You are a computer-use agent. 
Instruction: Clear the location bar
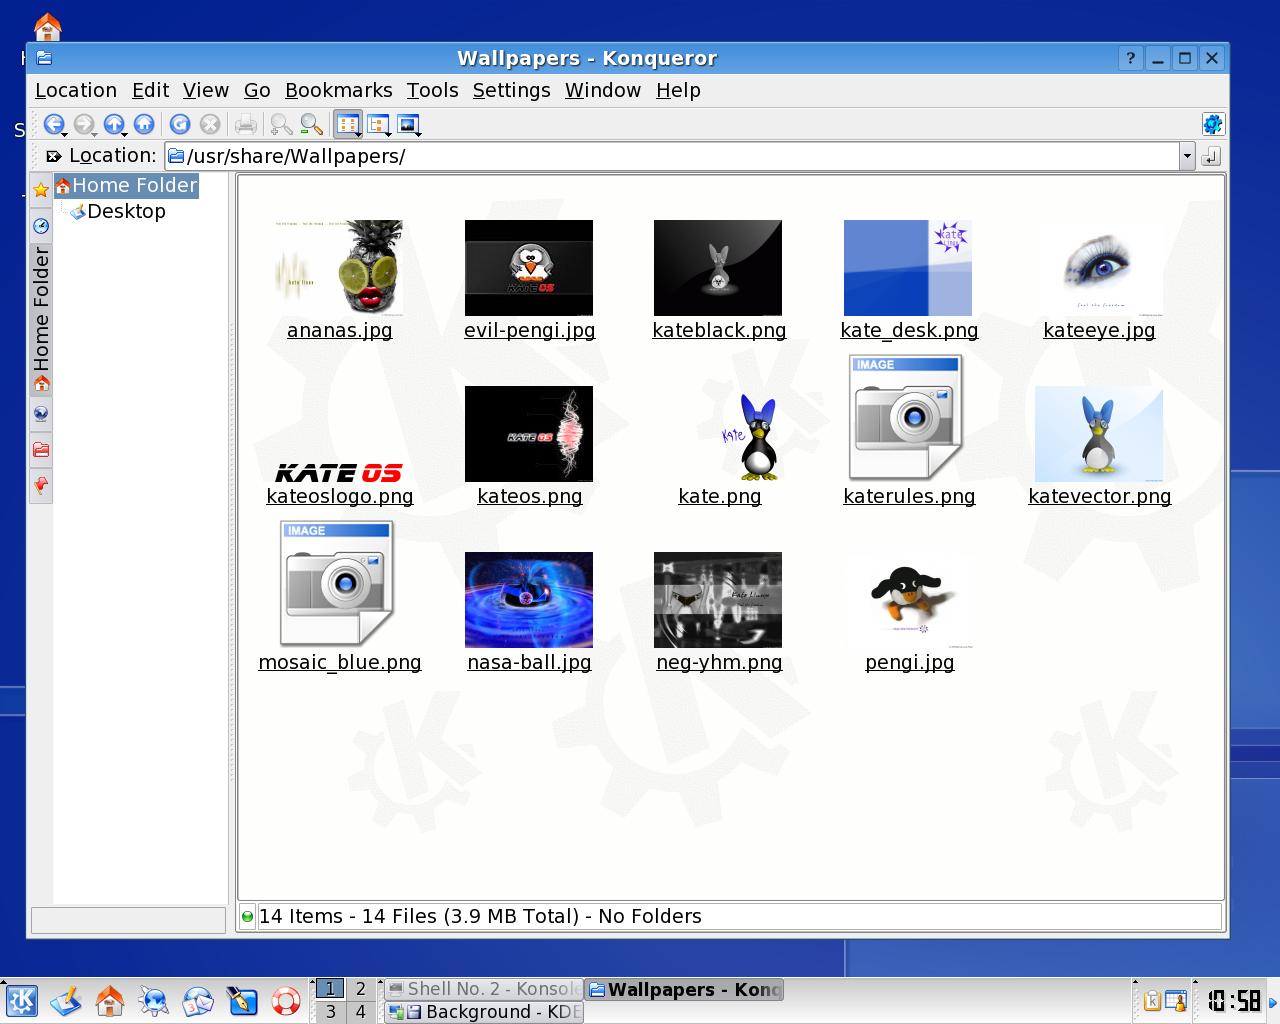coord(53,156)
